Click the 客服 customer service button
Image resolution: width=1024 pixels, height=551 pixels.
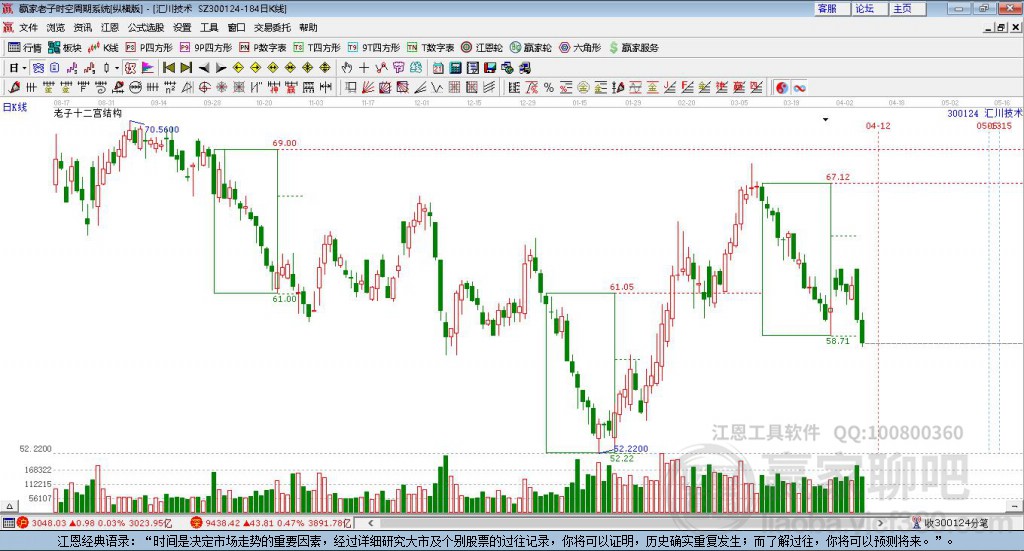[831, 8]
